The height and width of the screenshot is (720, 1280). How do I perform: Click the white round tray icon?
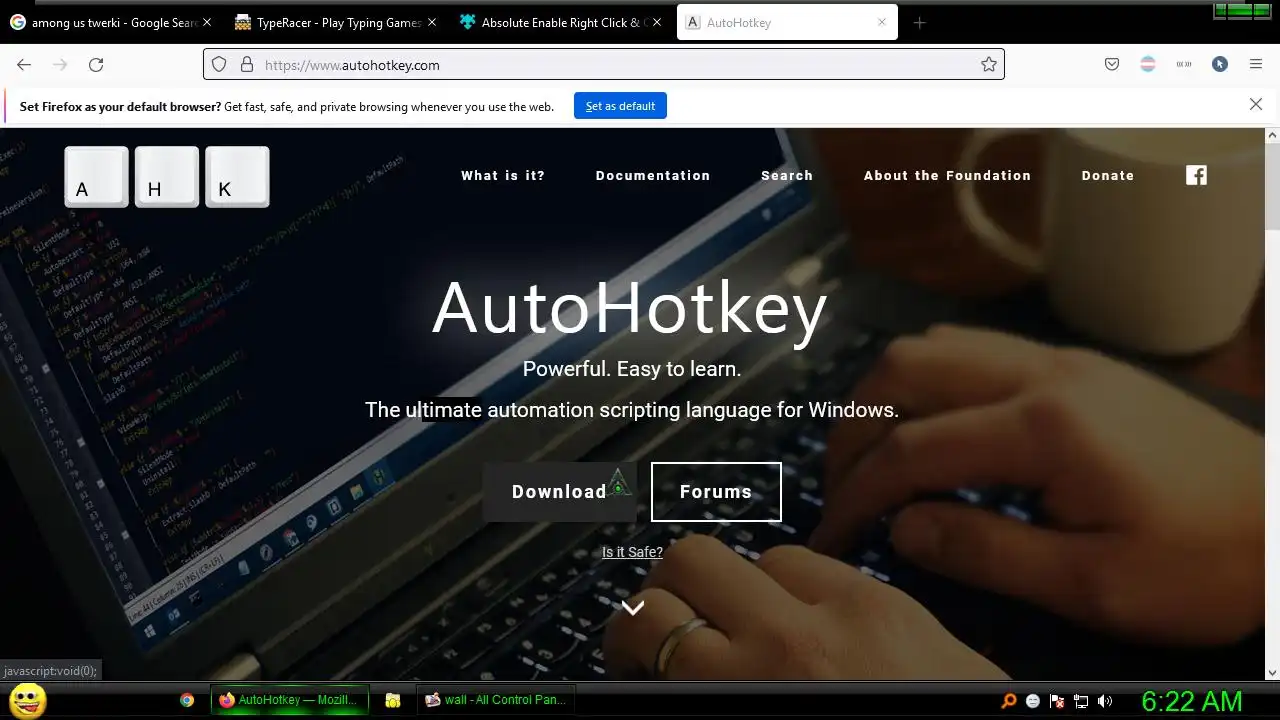[x=1033, y=701]
